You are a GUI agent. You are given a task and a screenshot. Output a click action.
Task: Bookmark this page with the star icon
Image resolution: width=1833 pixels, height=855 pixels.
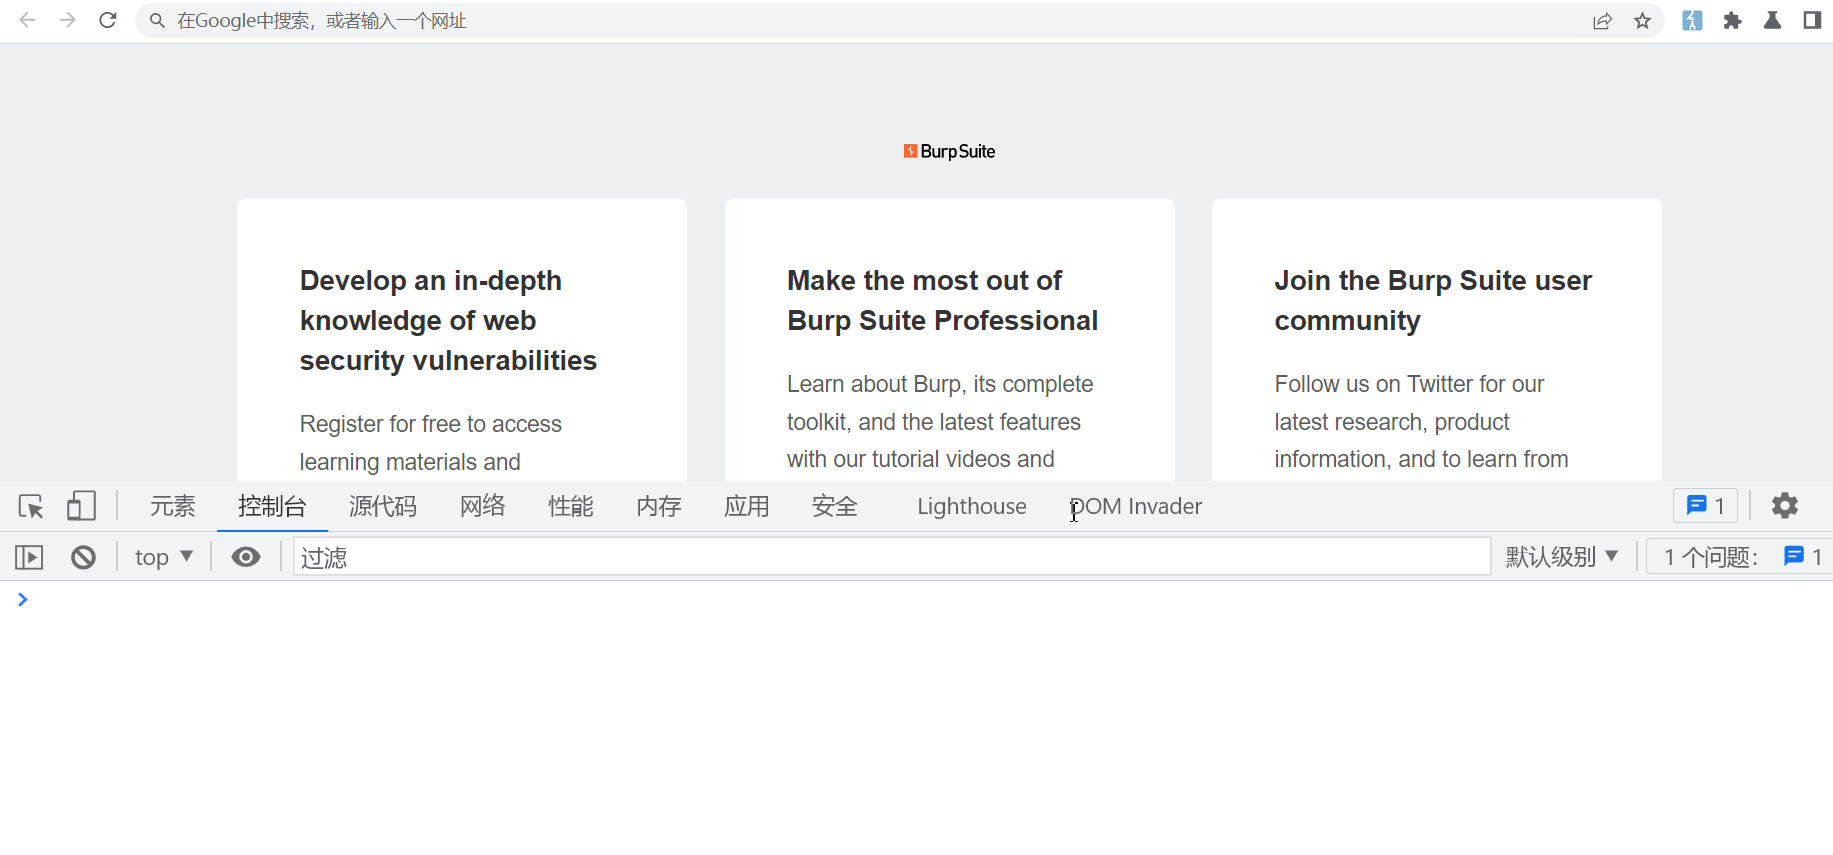point(1642,21)
